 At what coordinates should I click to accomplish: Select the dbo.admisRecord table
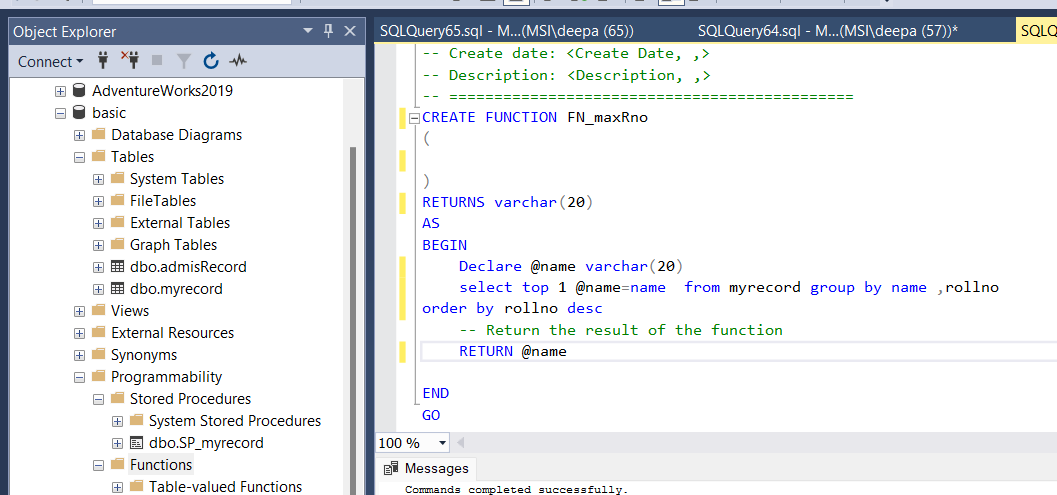click(x=188, y=267)
